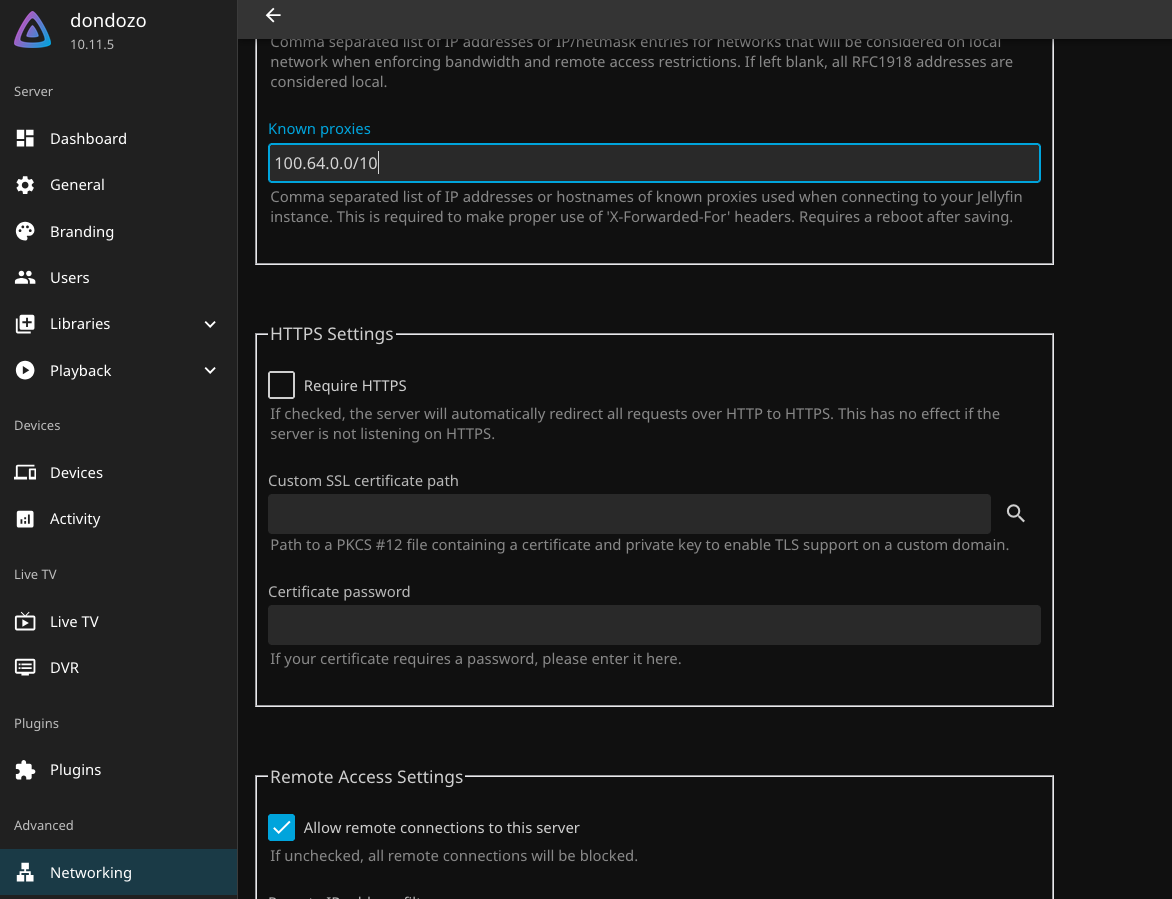Expand the Playback submenu chevron
This screenshot has height=899, width=1172.
[x=210, y=371]
